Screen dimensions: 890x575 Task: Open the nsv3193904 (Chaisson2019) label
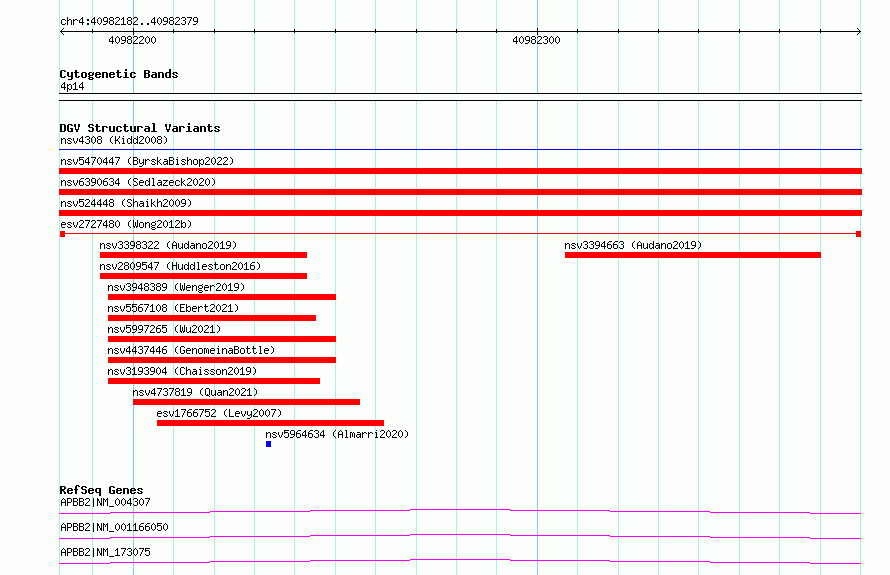click(182, 371)
